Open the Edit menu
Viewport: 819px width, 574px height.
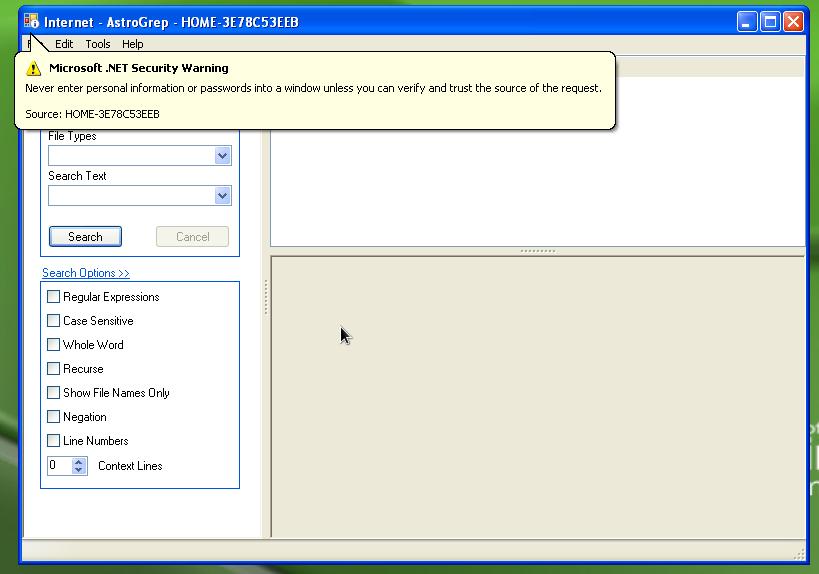(64, 44)
